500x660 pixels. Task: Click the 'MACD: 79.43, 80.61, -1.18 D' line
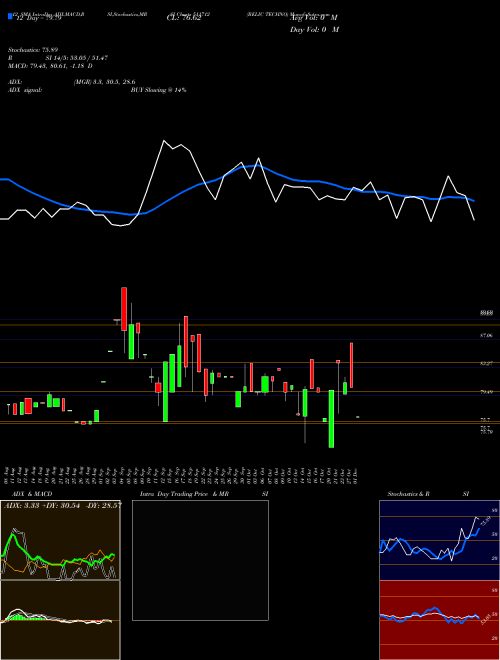coord(50,66)
